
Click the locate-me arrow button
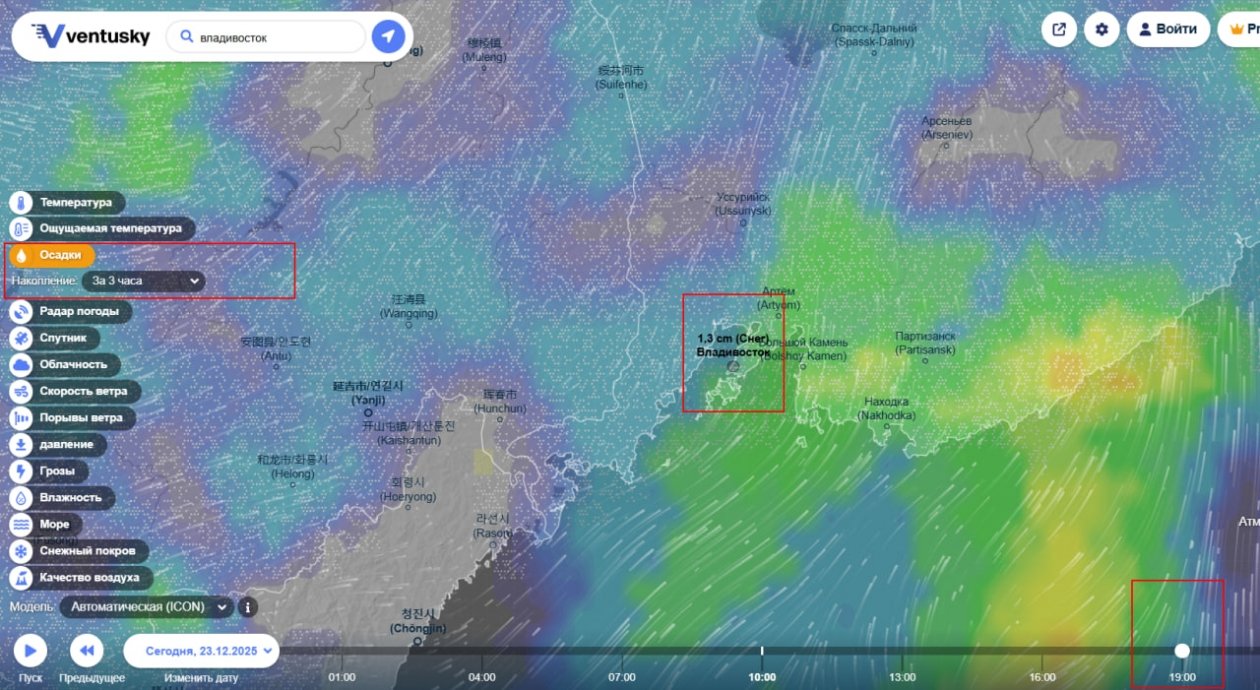click(x=388, y=37)
